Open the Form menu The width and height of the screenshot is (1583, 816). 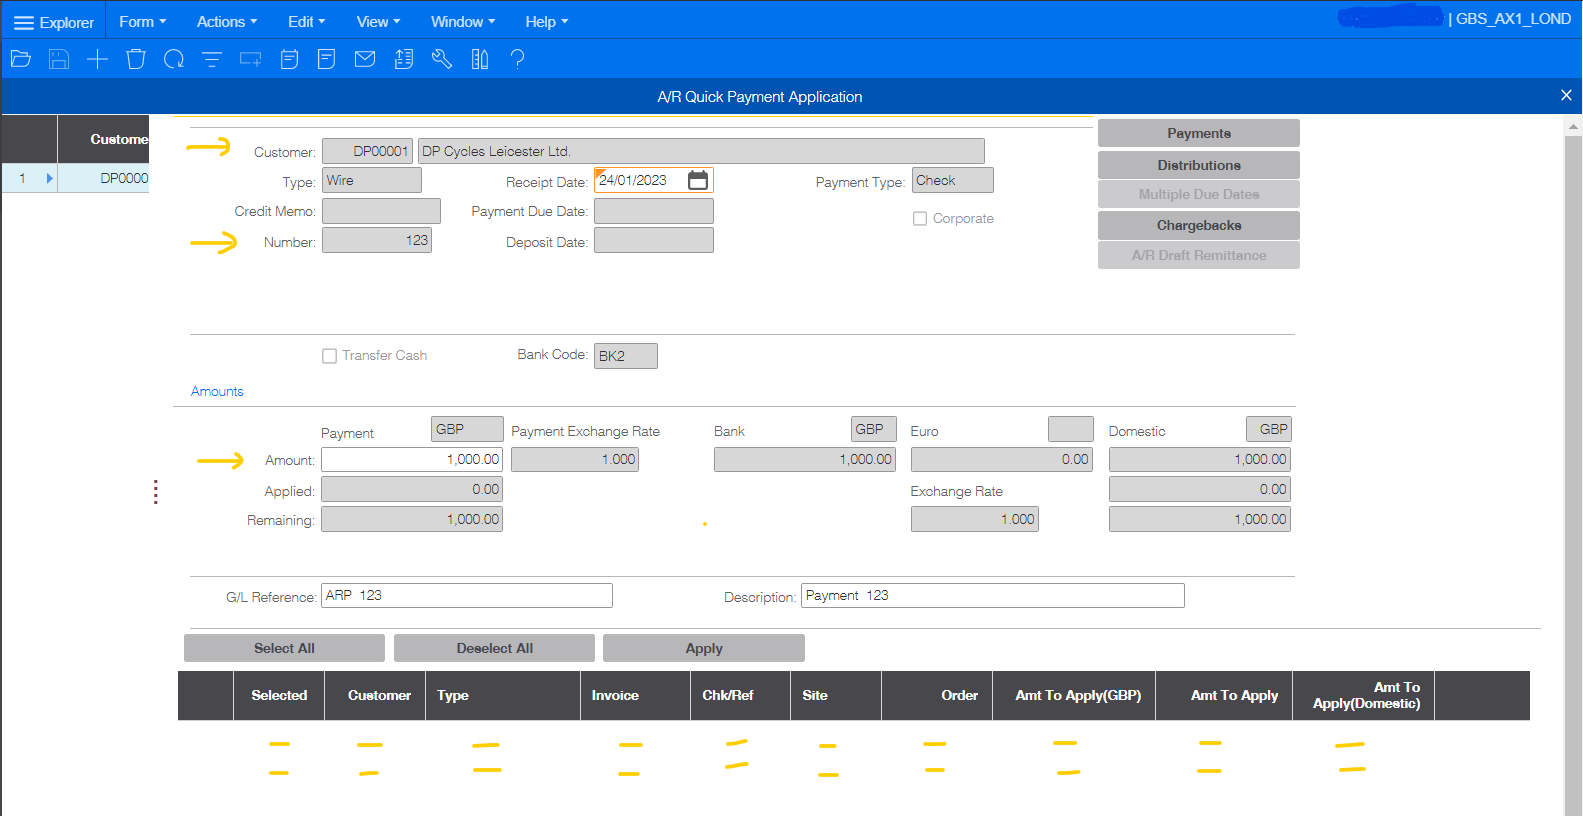click(x=142, y=22)
